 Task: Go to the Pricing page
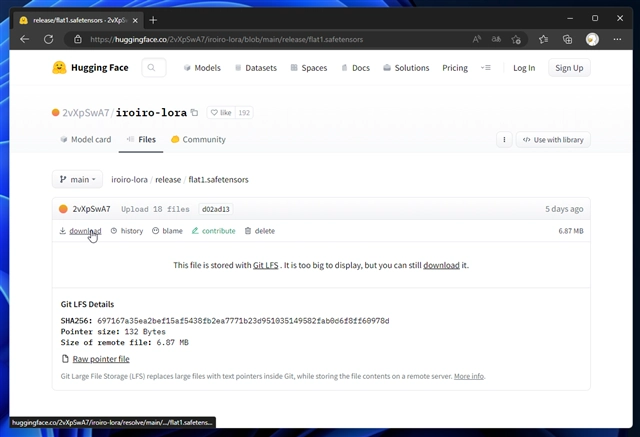pos(455,68)
